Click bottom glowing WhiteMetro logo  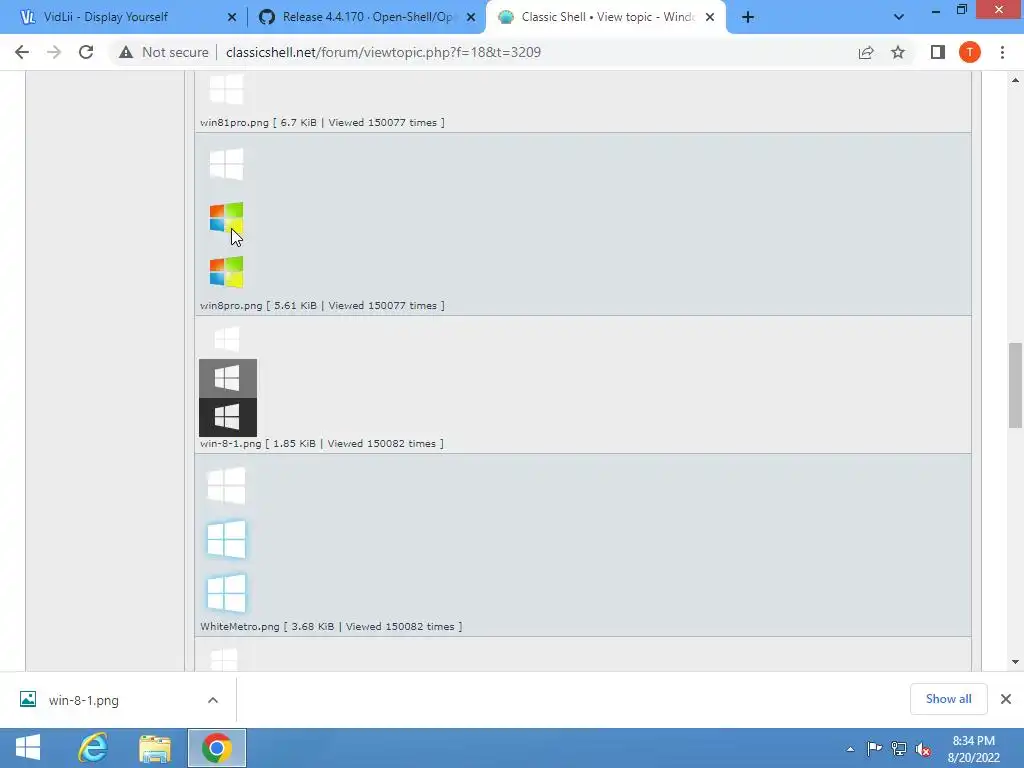(x=226, y=593)
